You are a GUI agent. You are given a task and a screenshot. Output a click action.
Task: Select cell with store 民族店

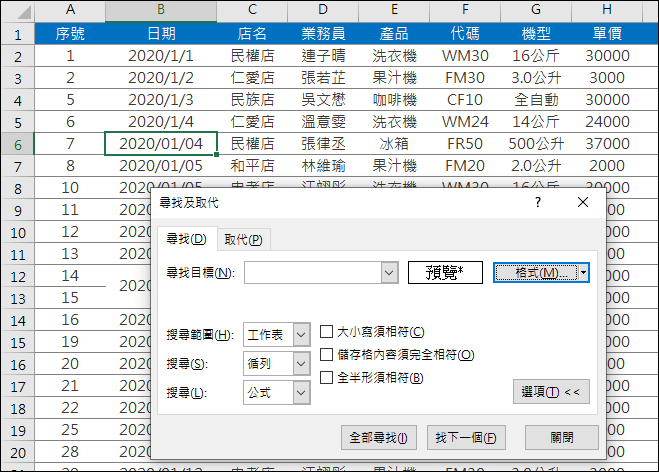[x=252, y=100]
